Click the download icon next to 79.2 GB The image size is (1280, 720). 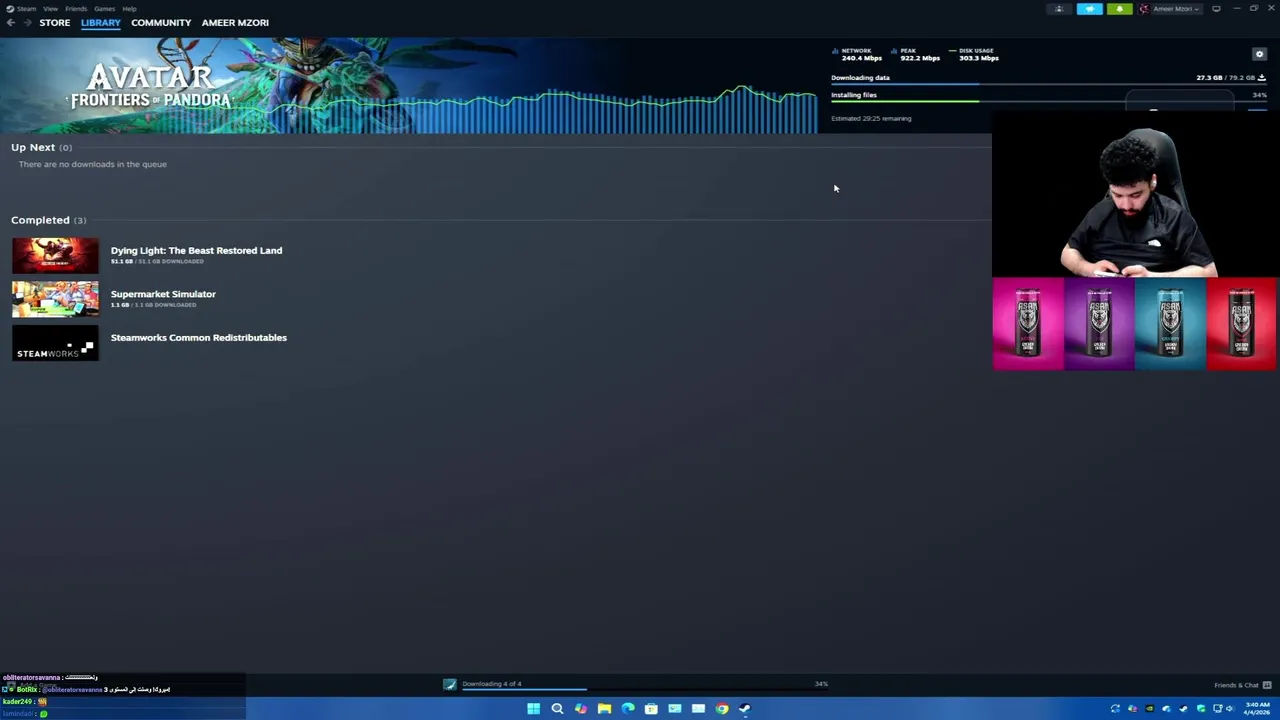(x=1261, y=77)
